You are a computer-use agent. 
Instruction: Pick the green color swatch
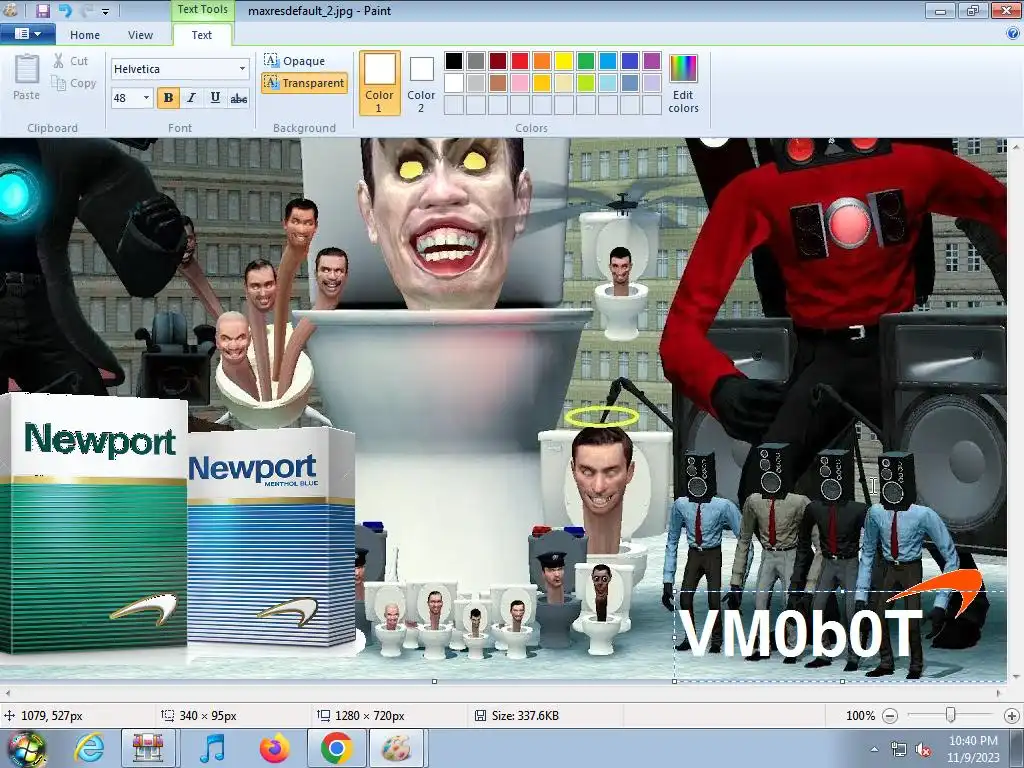point(586,61)
